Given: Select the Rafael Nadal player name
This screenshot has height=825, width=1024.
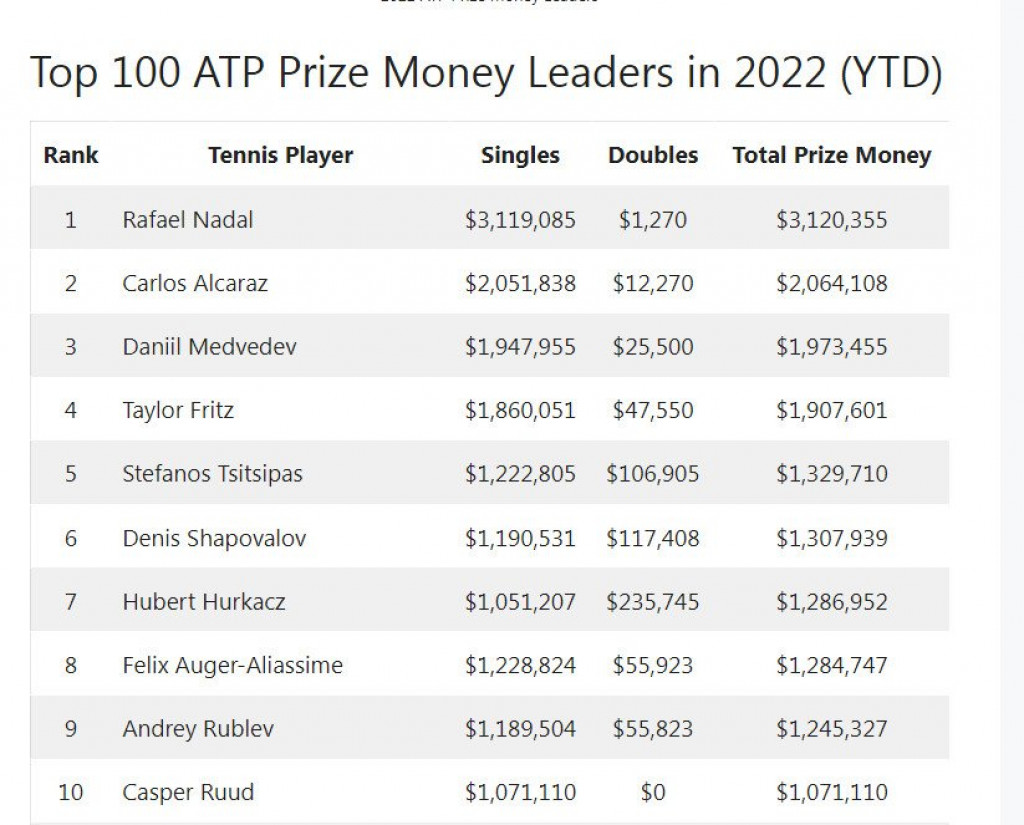Looking at the screenshot, I should (x=188, y=219).
